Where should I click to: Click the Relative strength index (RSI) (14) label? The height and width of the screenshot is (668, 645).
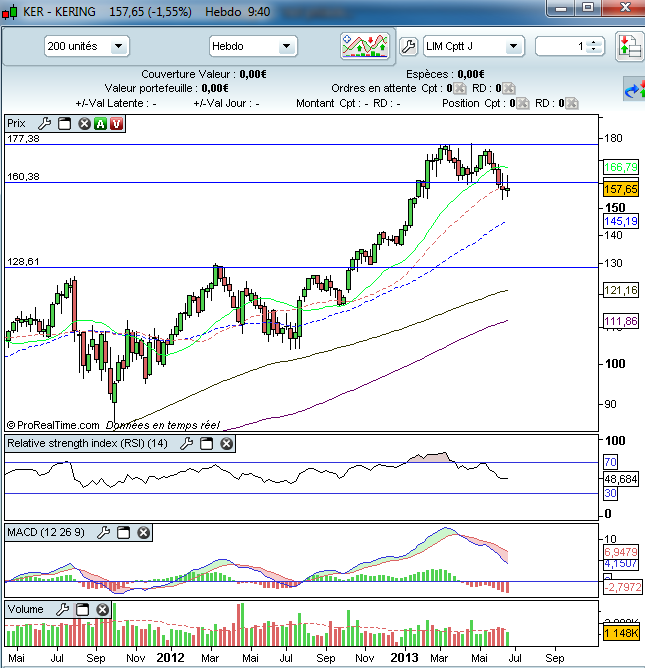[x=87, y=443]
